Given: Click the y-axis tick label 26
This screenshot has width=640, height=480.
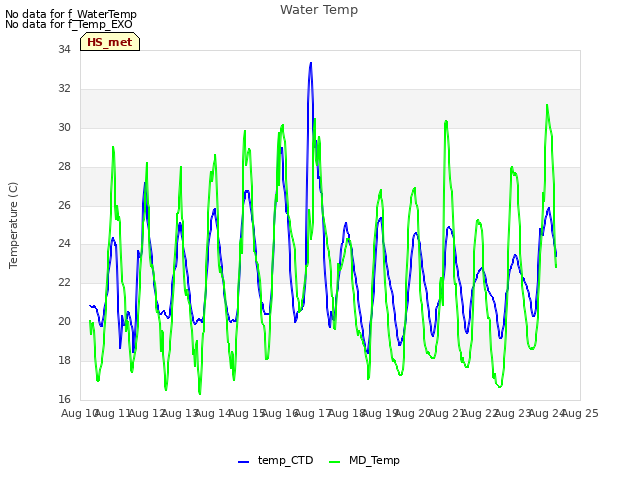Looking at the screenshot, I should pyautogui.click(x=64, y=205).
